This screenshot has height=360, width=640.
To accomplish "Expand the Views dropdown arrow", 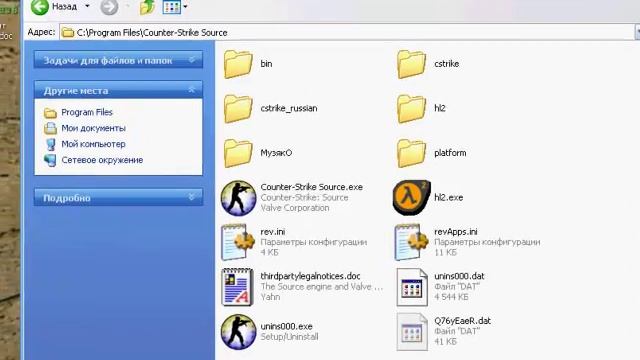I will pos(185,7).
